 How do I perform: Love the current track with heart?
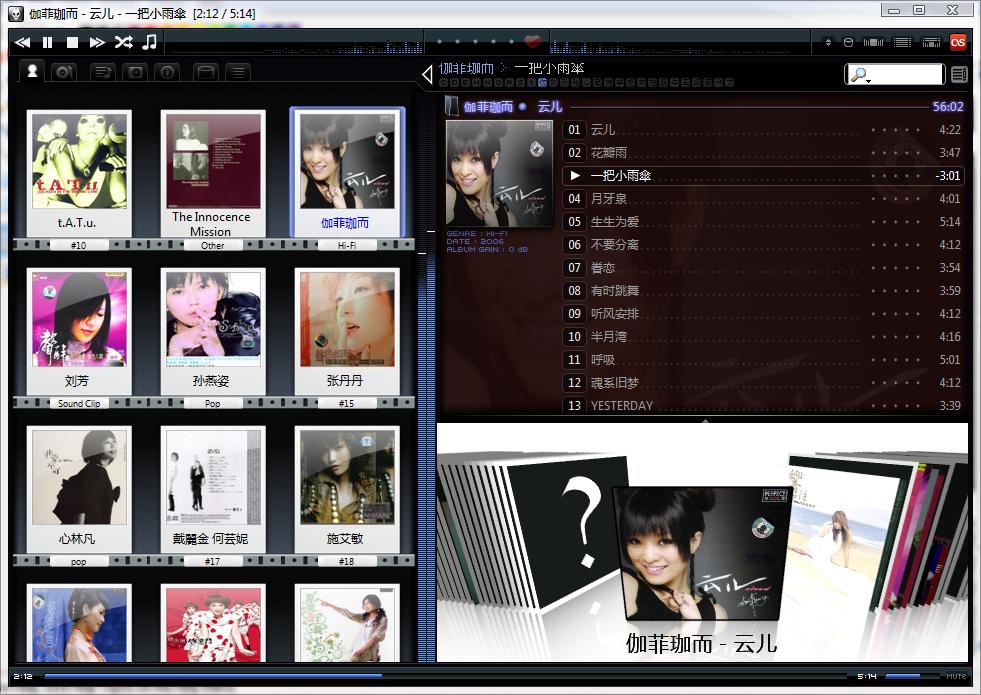[x=532, y=42]
